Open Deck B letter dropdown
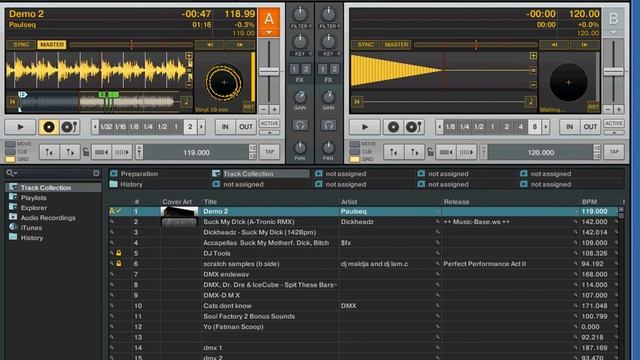The width and height of the screenshot is (640, 360). coord(613,32)
